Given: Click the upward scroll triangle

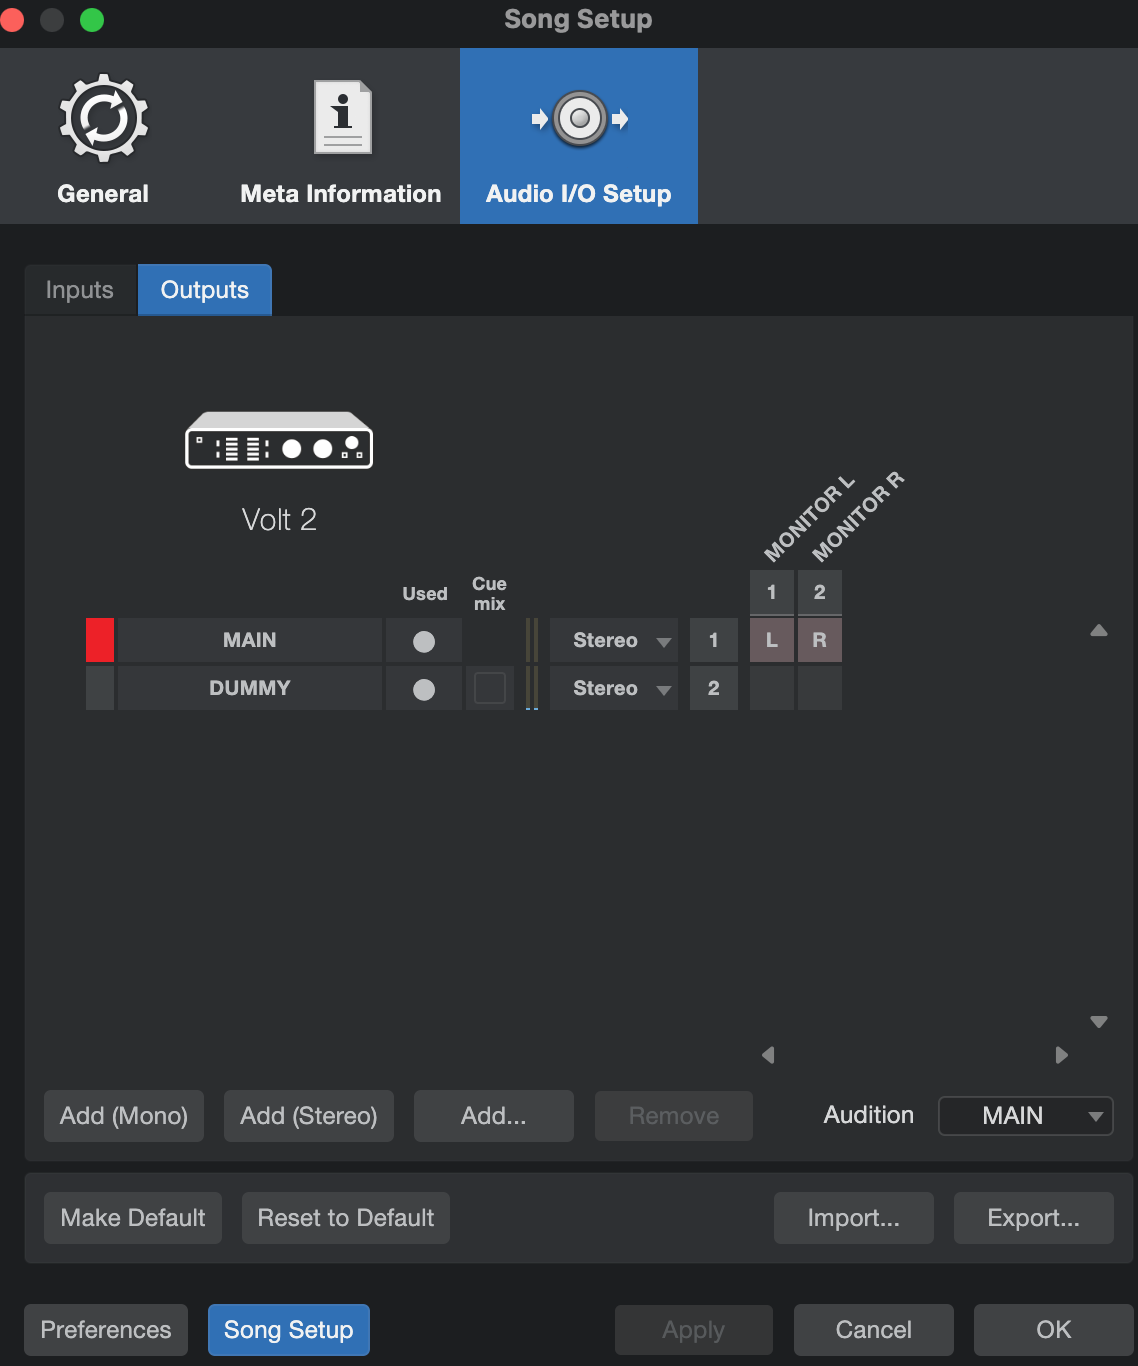Looking at the screenshot, I should coord(1098,630).
